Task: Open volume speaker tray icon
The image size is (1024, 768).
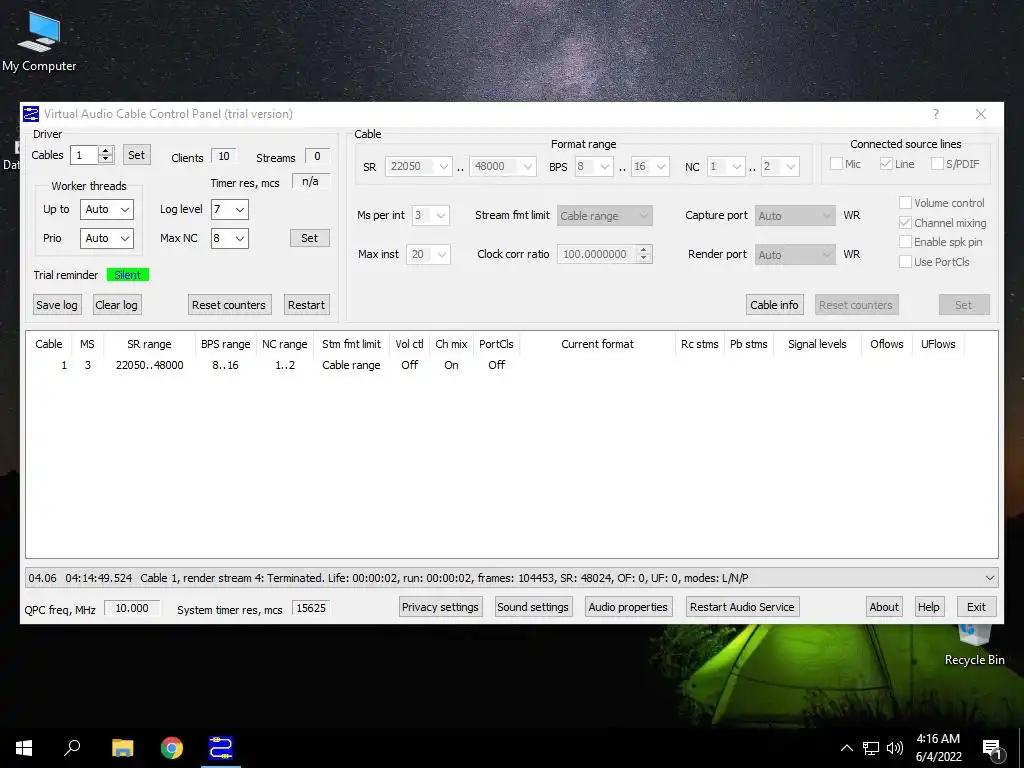Action: pyautogui.click(x=895, y=748)
